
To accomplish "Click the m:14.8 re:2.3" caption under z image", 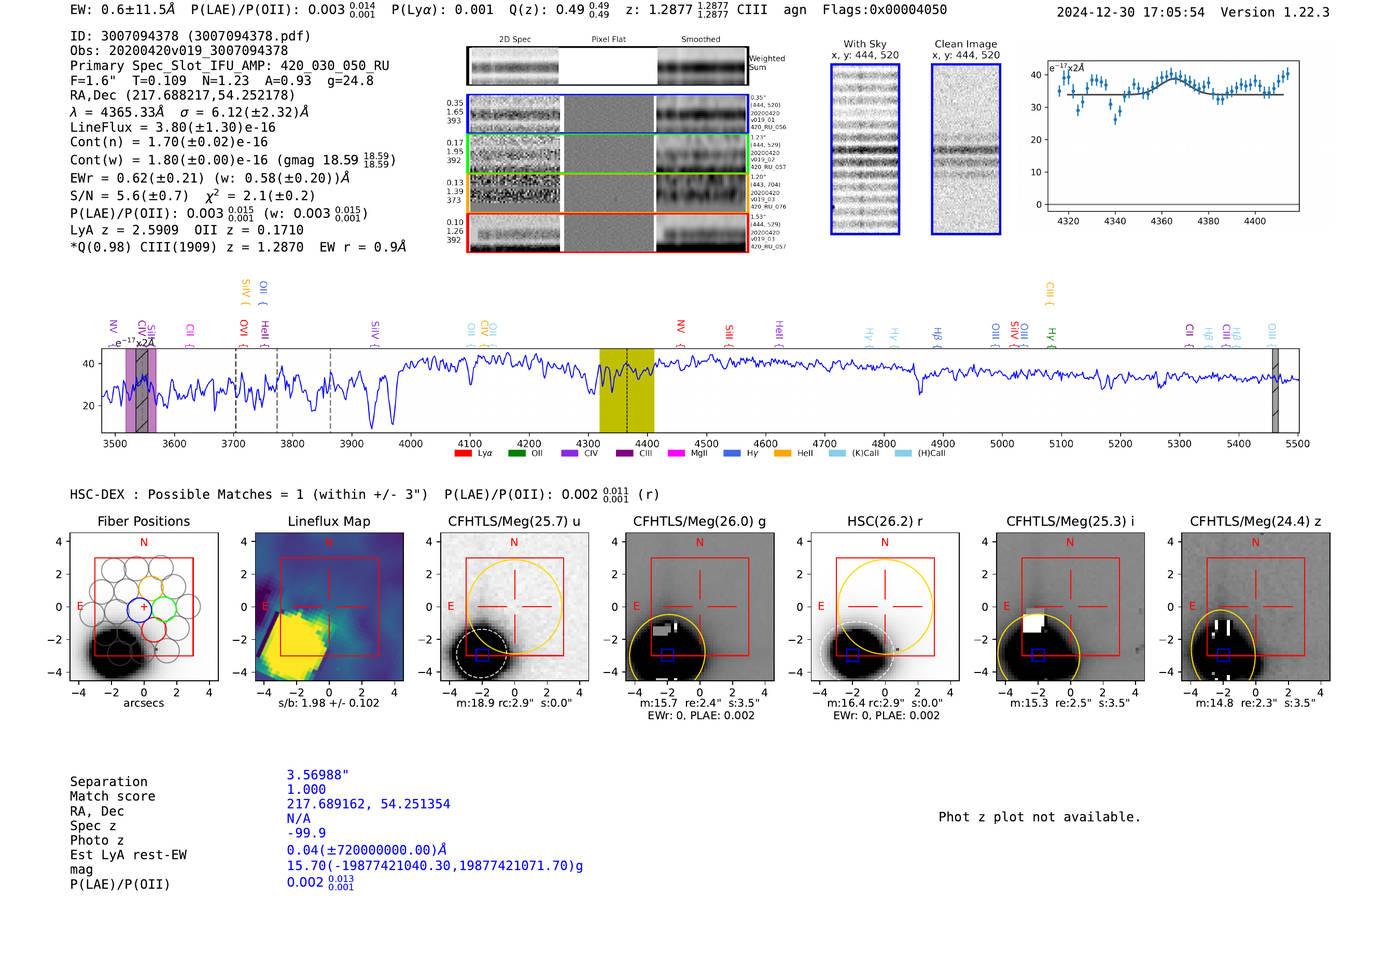I will (1256, 703).
